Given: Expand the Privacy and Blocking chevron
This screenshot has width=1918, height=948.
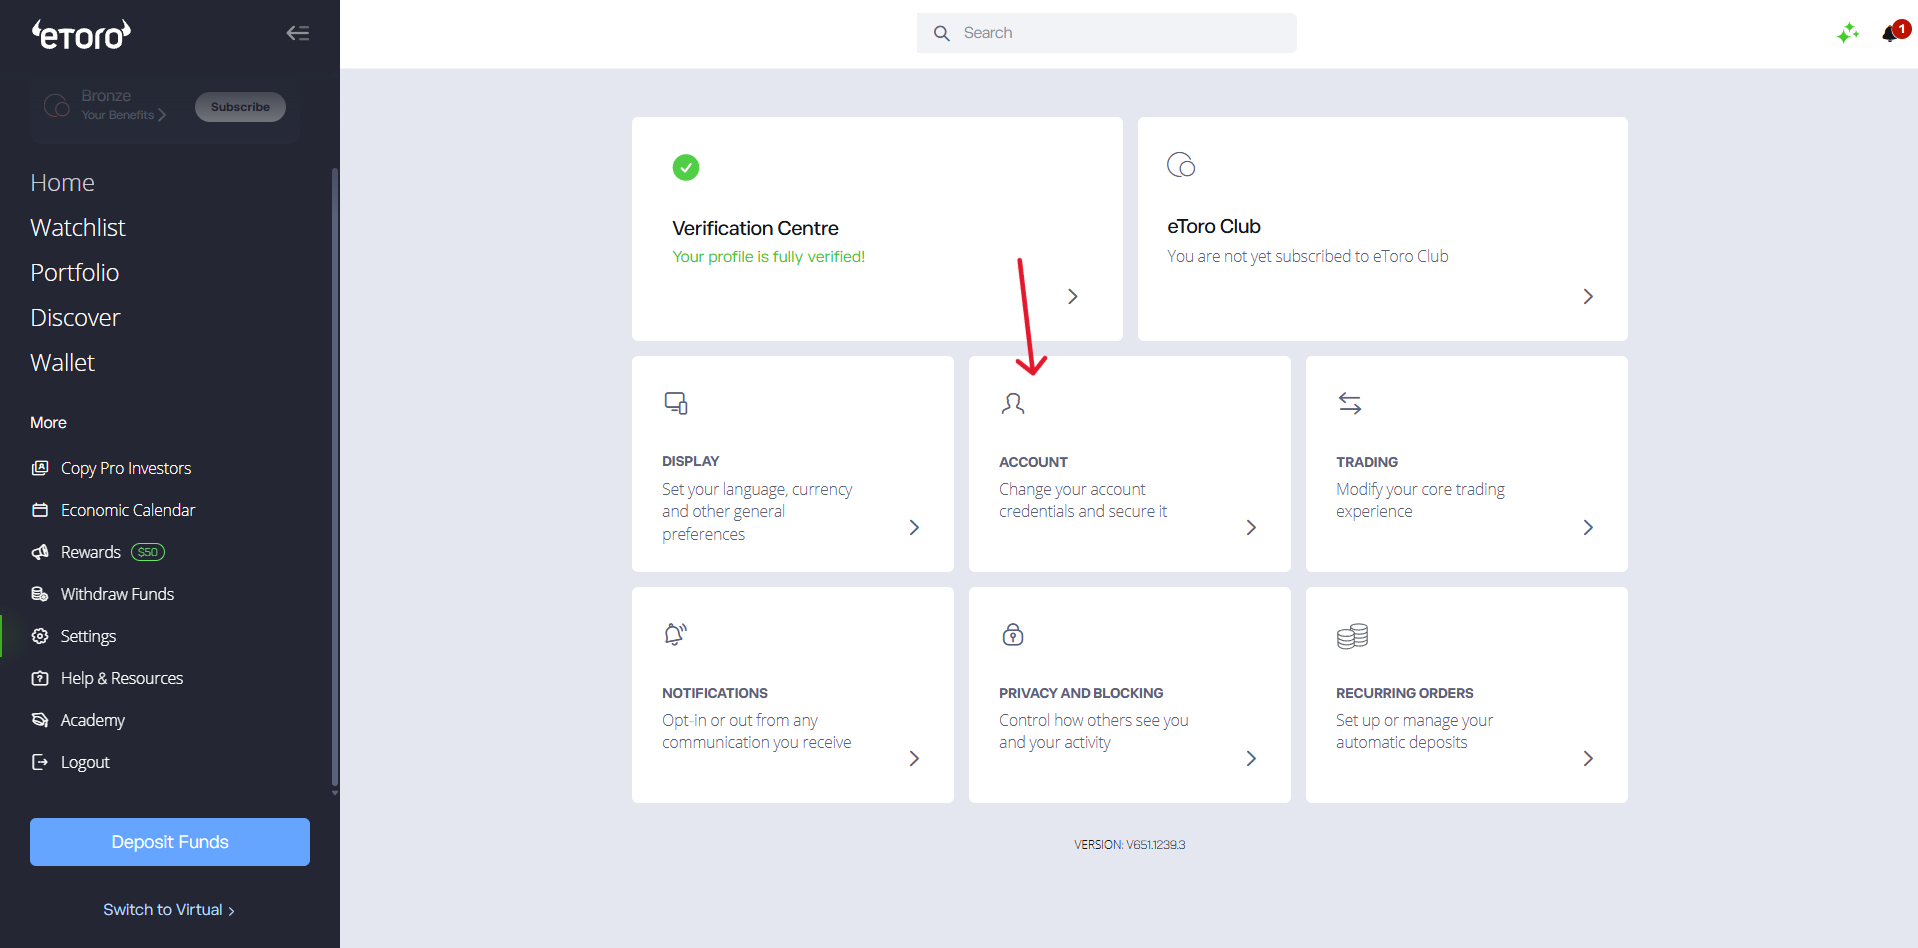Looking at the screenshot, I should [x=1251, y=758].
